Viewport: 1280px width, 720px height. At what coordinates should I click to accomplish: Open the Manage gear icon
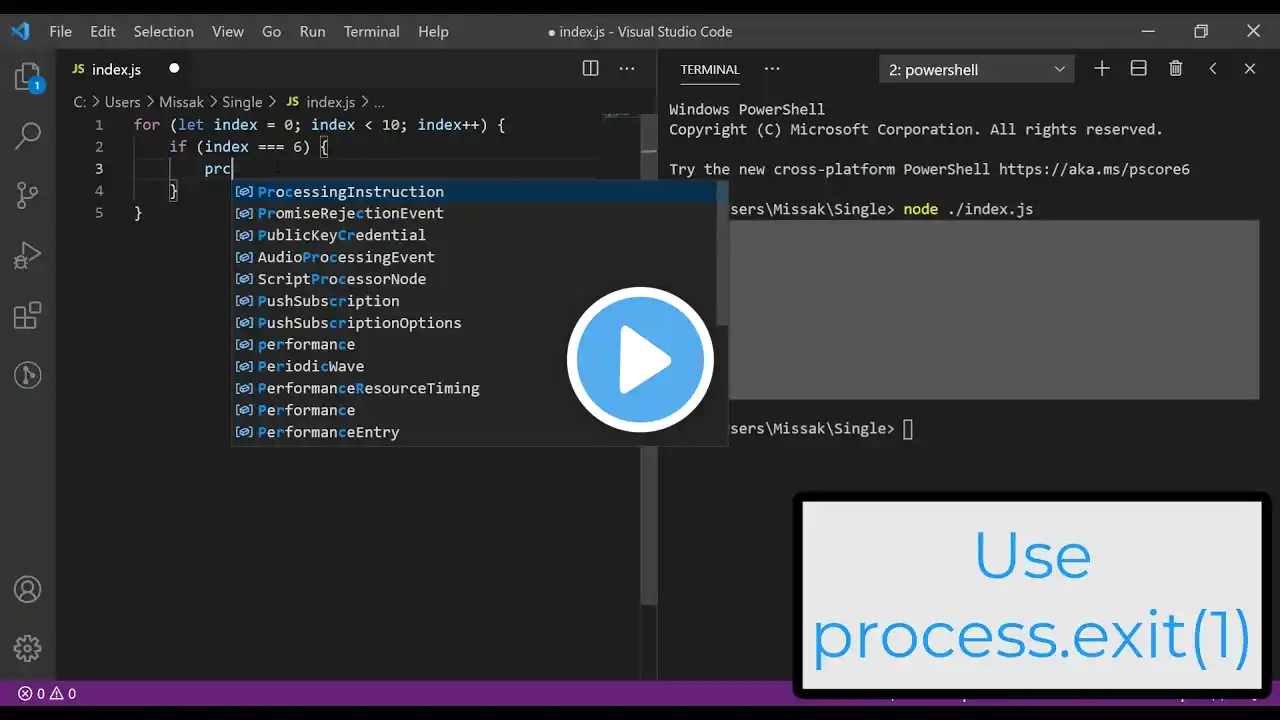[x=28, y=648]
